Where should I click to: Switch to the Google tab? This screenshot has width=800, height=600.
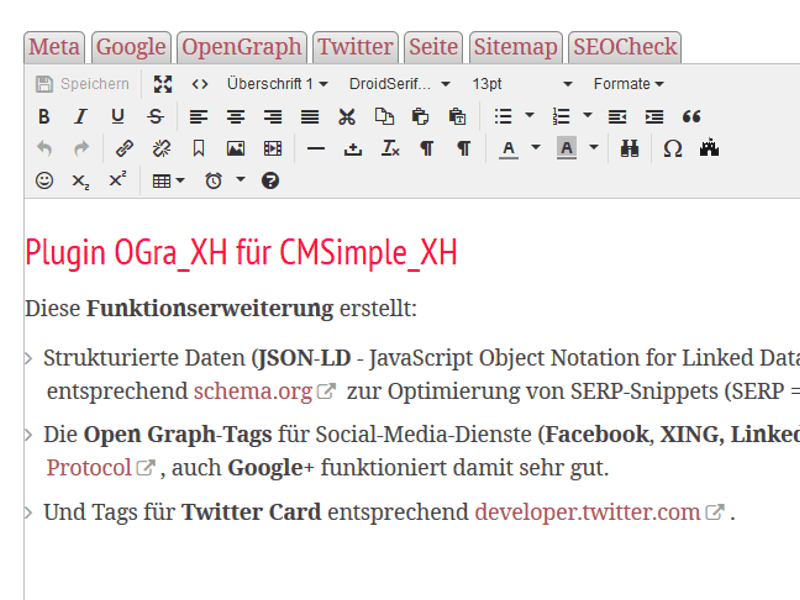[x=131, y=47]
